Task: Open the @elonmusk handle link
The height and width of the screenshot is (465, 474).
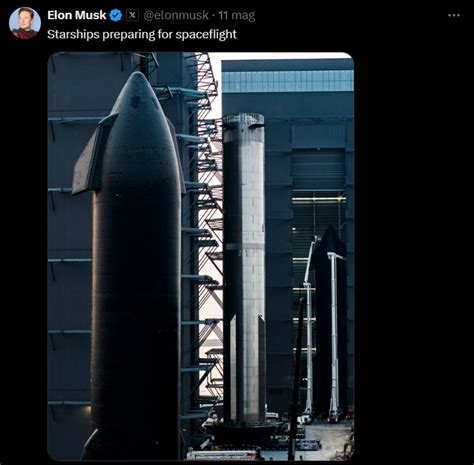Action: pyautogui.click(x=176, y=15)
